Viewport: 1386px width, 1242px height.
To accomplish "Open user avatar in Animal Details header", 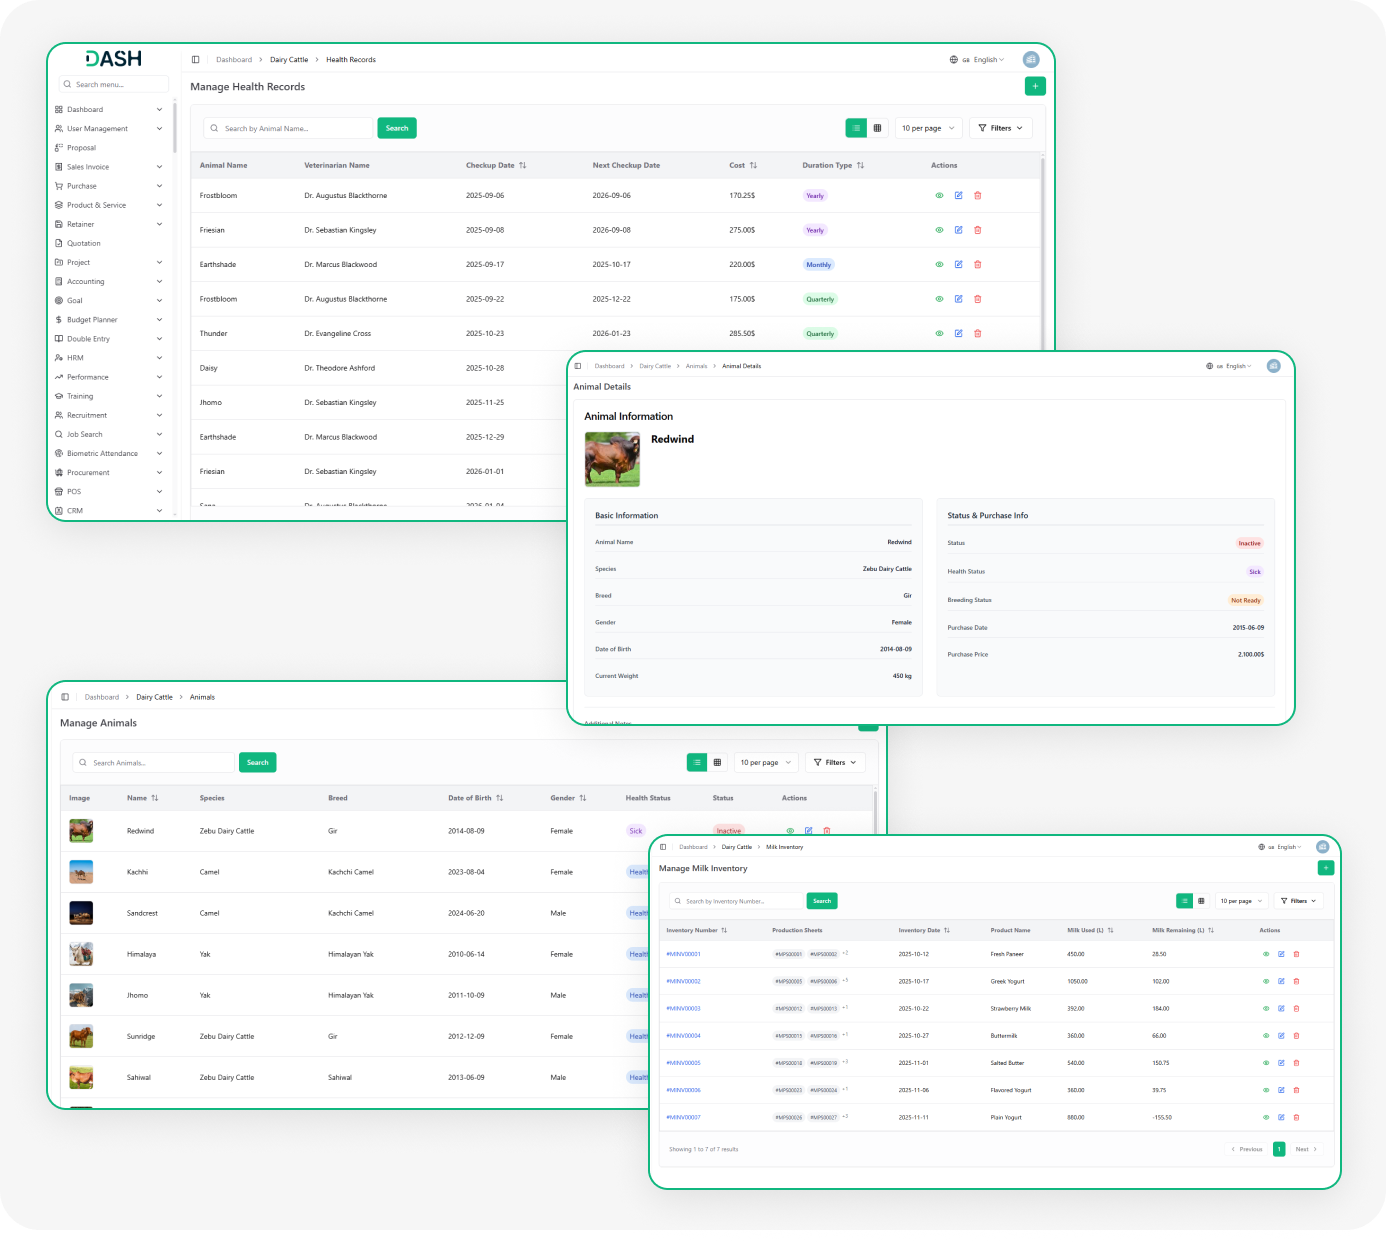I will pos(1273,366).
